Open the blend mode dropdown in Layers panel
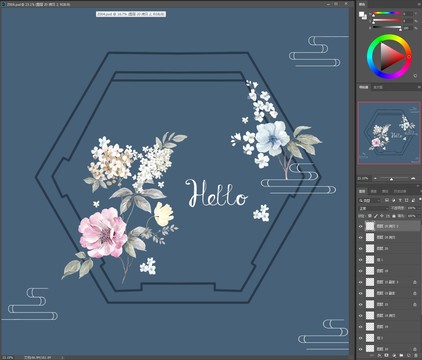422x360 pixels. tap(373, 208)
